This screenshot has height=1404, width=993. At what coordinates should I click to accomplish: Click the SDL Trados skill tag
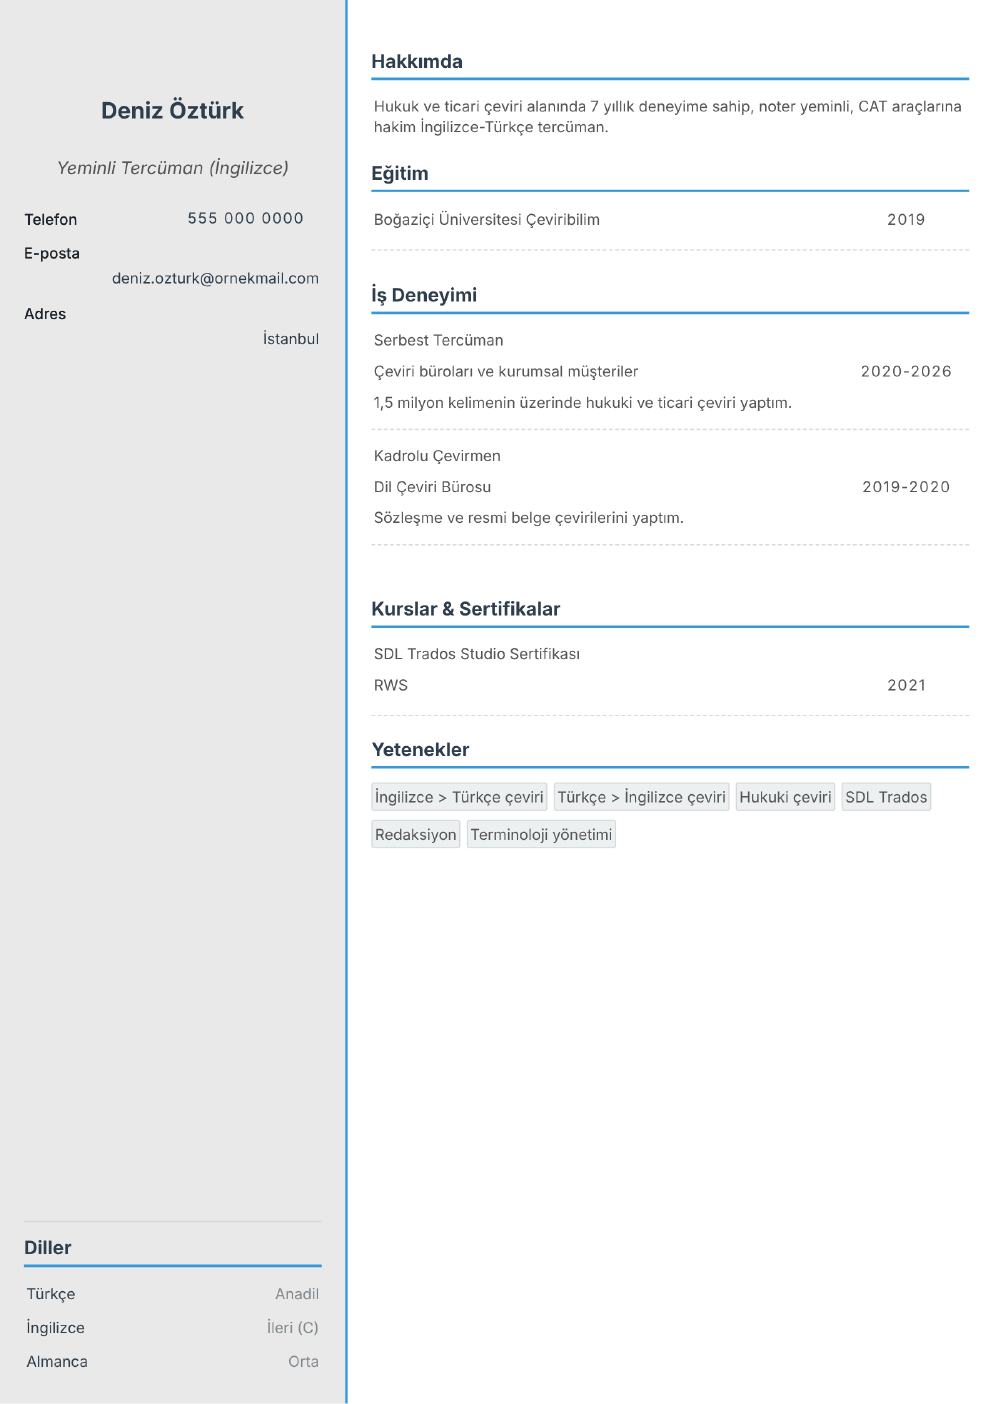click(886, 797)
